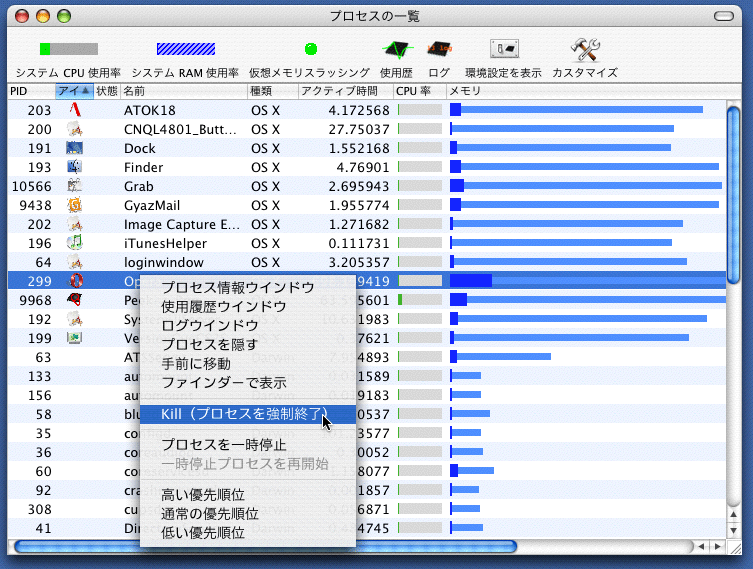This screenshot has height=569, width=753.
Task: Click the Dock process name
Action: 139,148
